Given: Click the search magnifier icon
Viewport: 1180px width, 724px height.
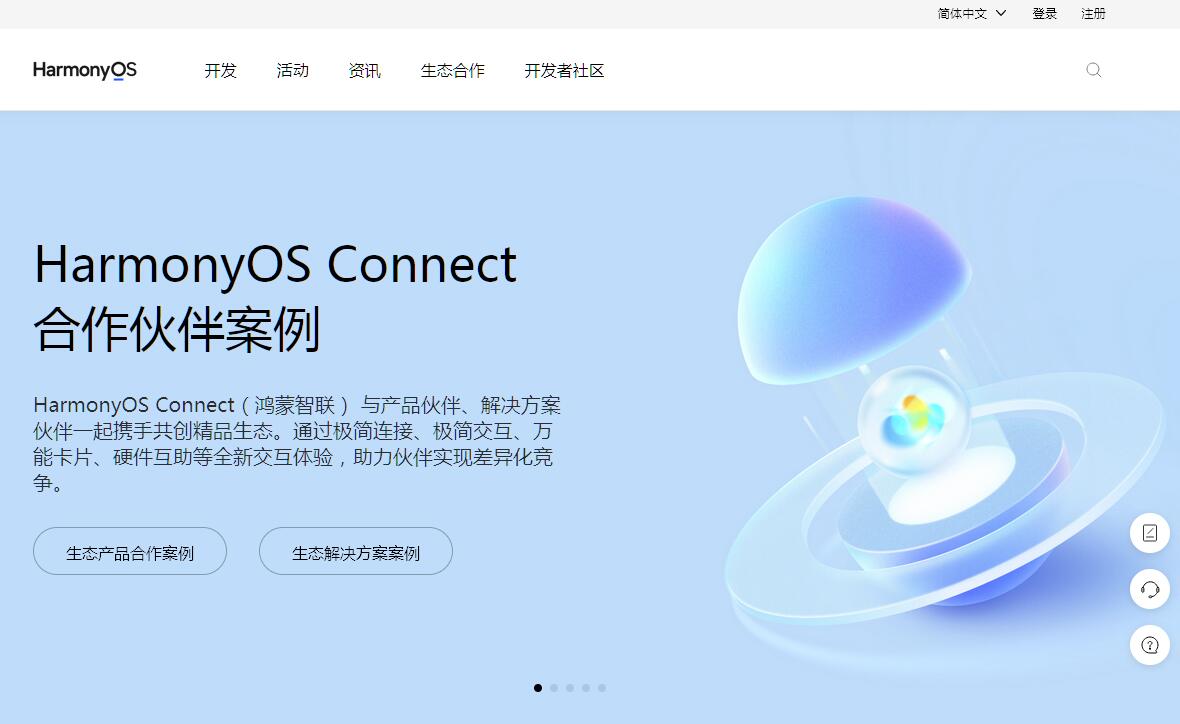Looking at the screenshot, I should tap(1093, 70).
